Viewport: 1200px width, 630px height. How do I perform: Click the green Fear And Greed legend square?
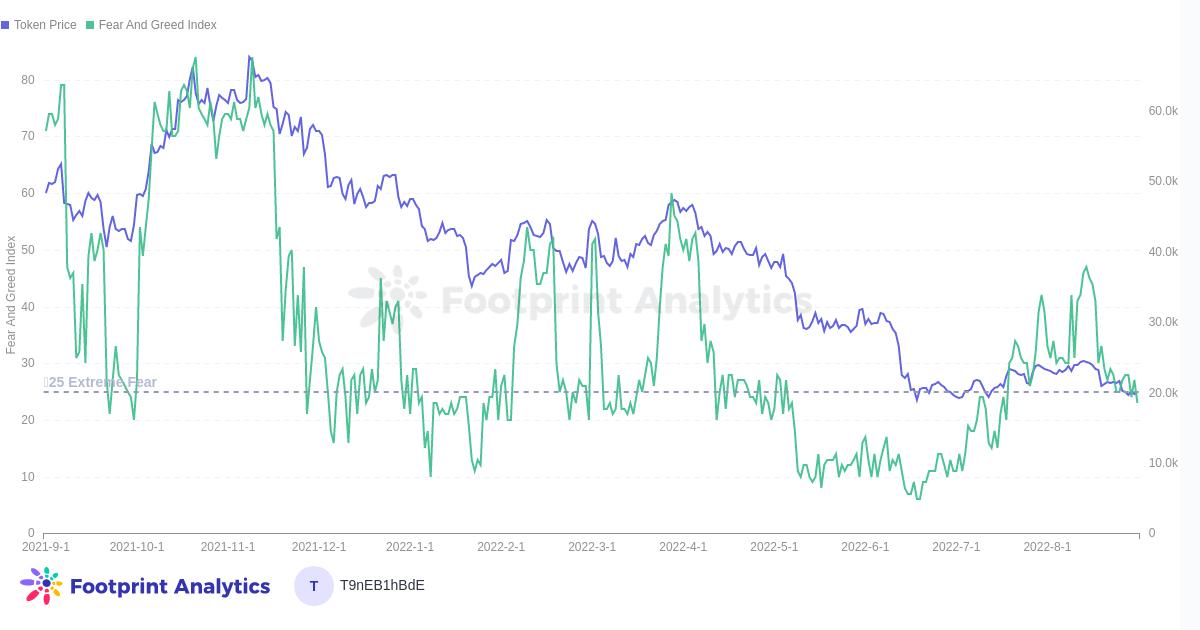pyautogui.click(x=90, y=25)
